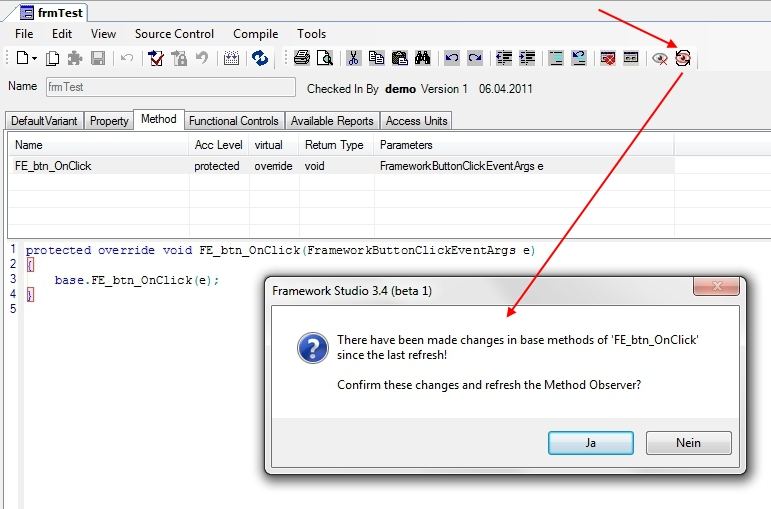Screen dimensions: 771x509
Task: Select the FE_btn_OnClick method row
Action: click(342, 166)
